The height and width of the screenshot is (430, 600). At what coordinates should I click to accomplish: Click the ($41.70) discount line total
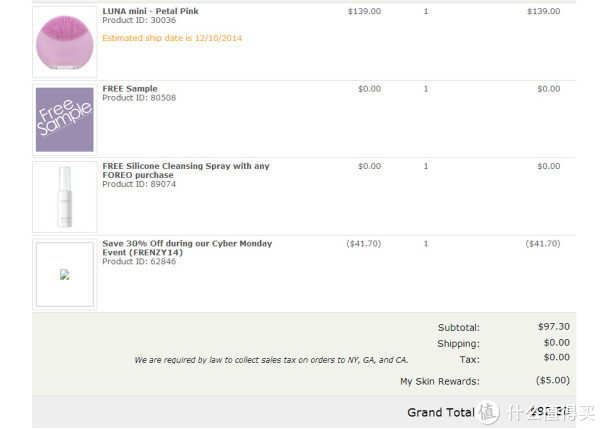543,243
